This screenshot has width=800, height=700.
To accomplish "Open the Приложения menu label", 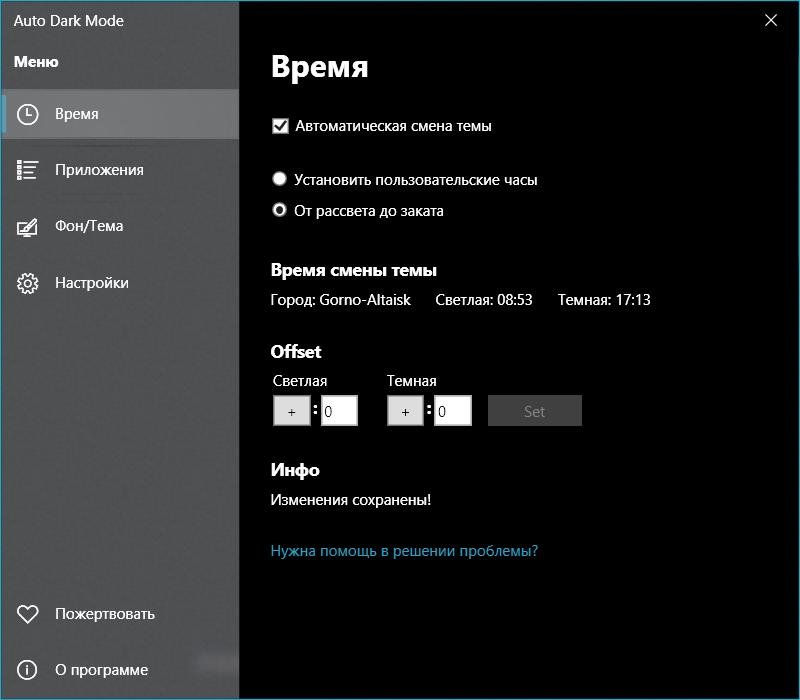I will pos(99,170).
